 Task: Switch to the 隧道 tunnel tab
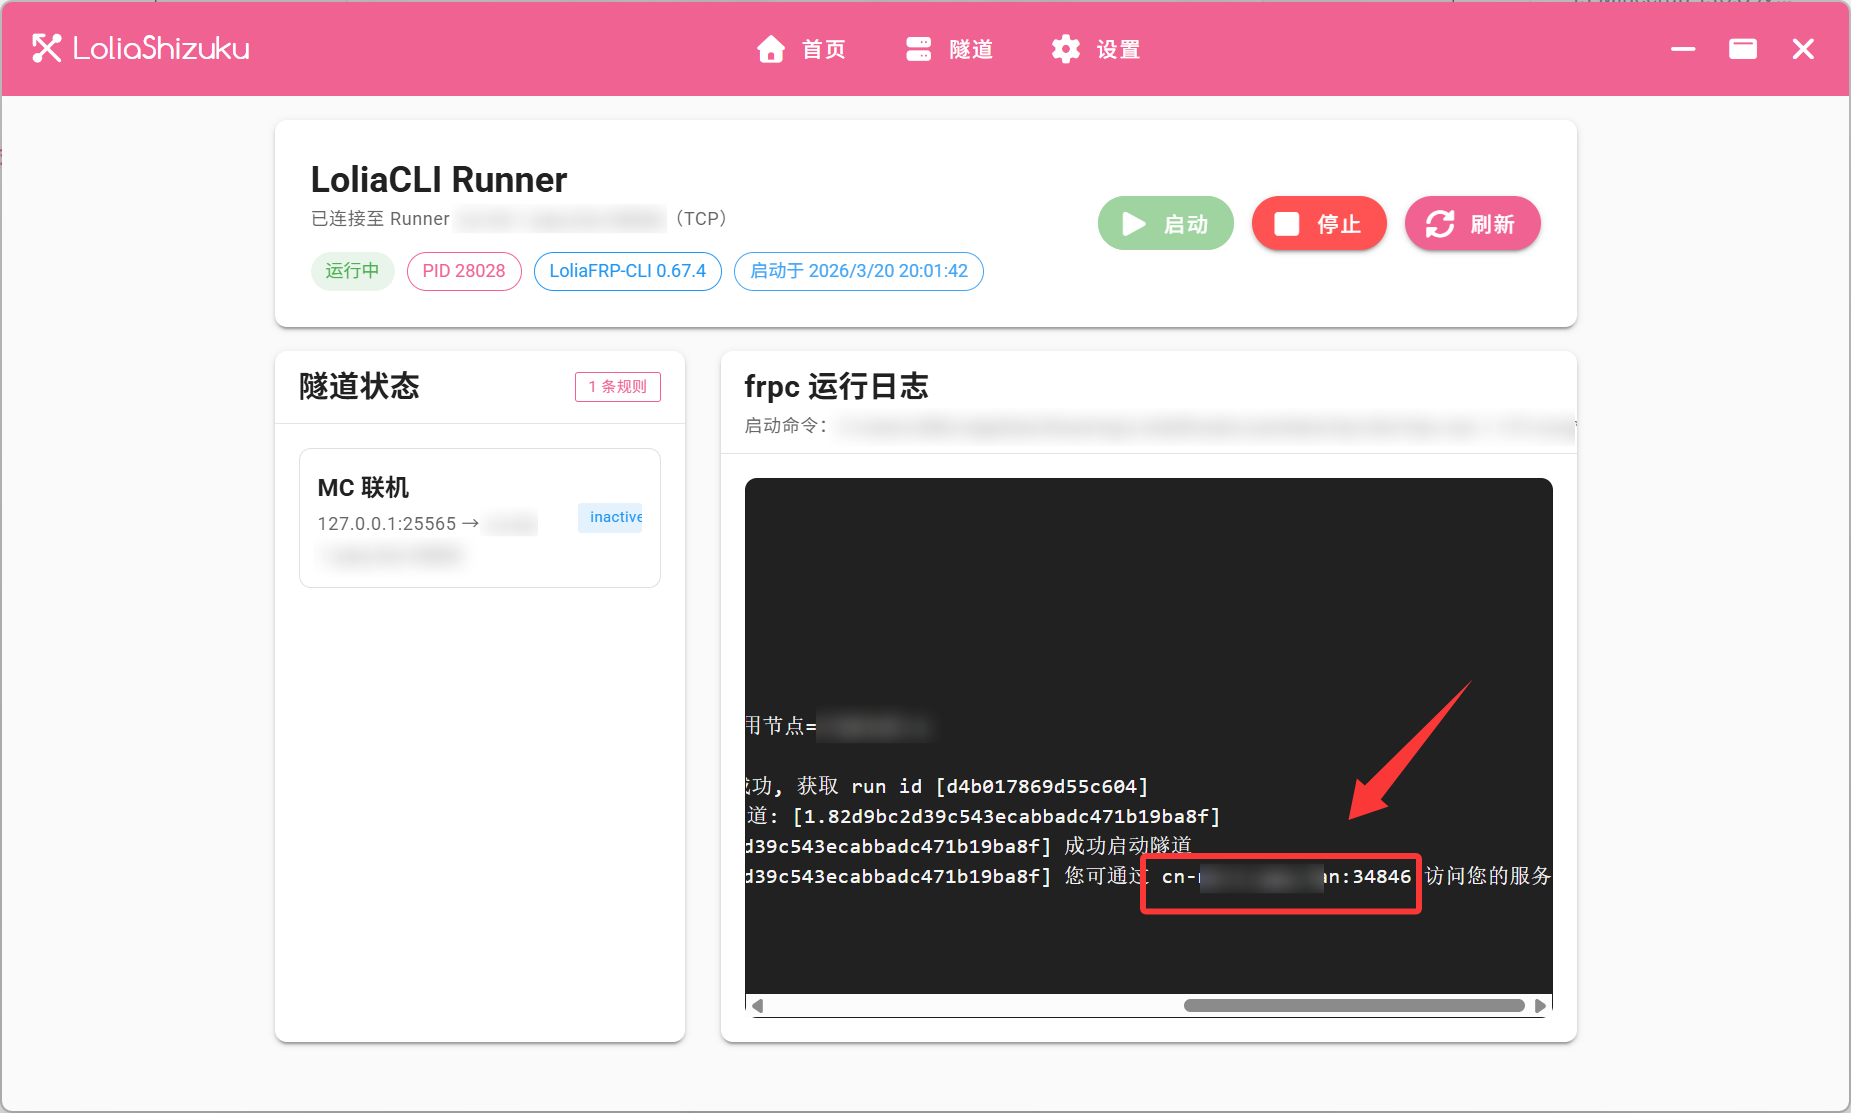click(x=949, y=49)
